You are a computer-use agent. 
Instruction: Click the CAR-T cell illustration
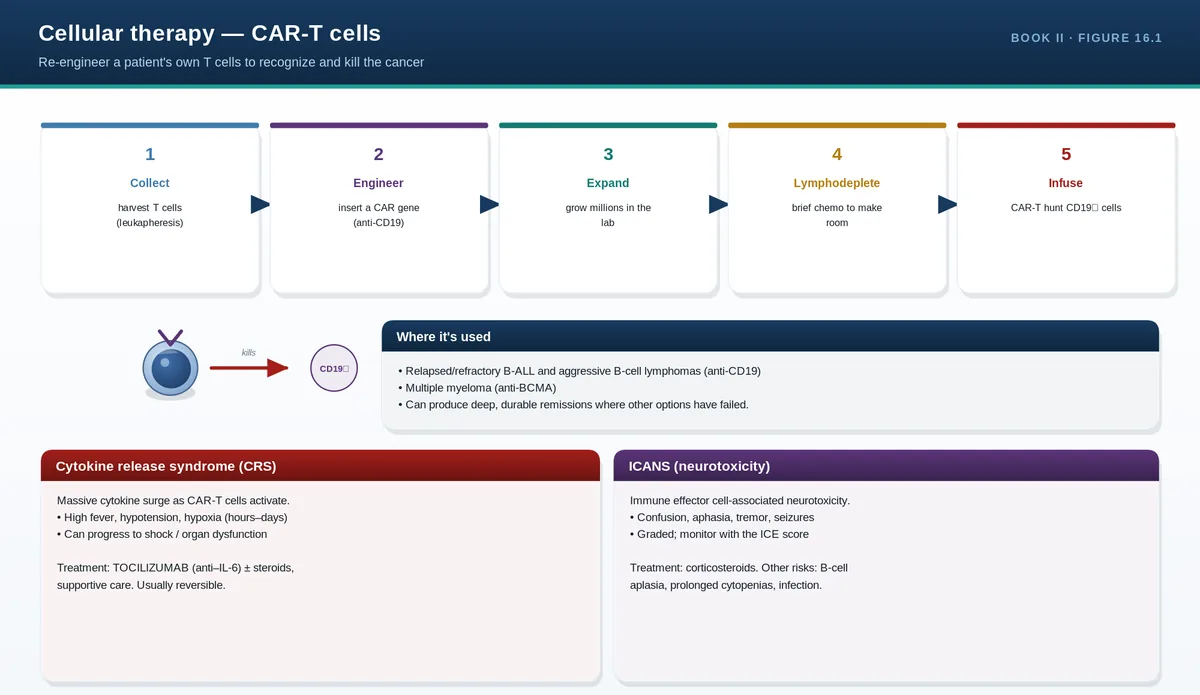[x=171, y=364]
